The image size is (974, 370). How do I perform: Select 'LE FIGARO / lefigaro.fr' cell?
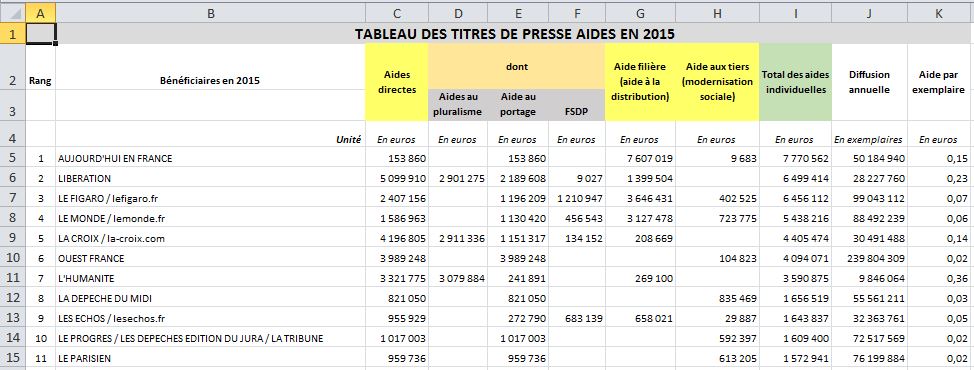[x=211, y=198]
